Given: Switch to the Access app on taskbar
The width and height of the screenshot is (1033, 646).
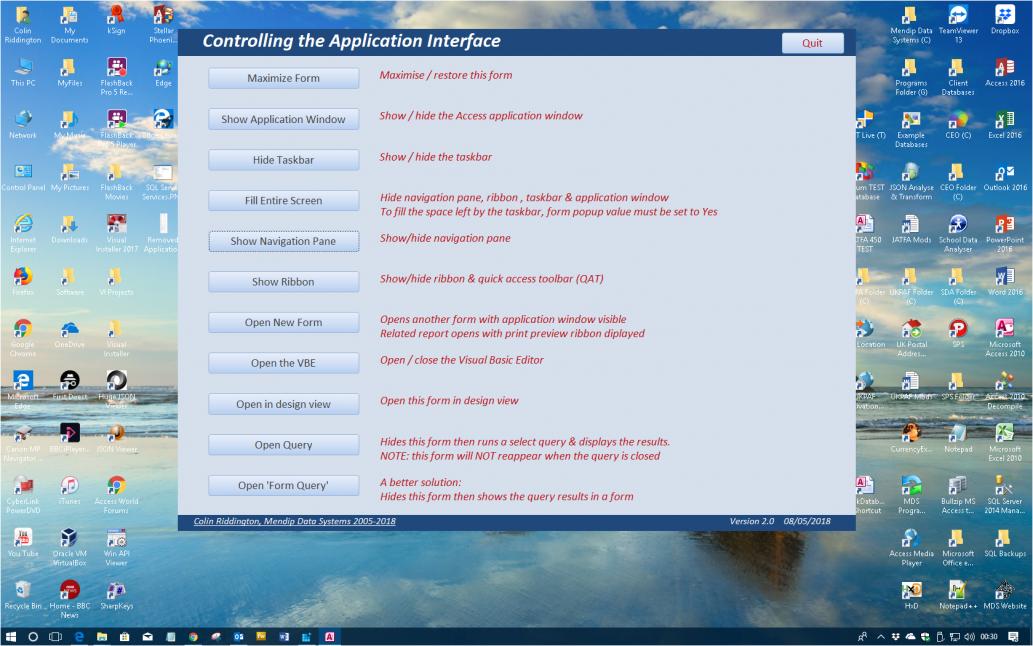Looking at the screenshot, I should point(329,637).
